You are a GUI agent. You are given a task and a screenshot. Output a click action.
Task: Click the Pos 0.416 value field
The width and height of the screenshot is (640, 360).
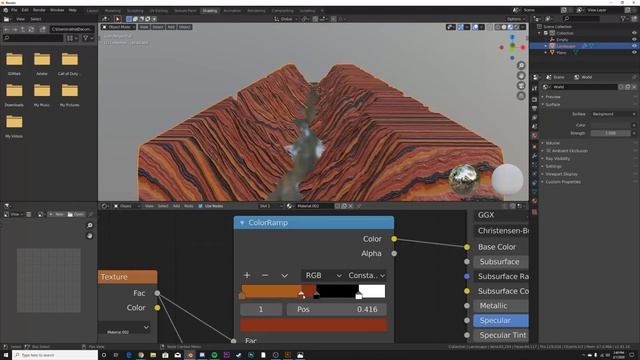336,309
